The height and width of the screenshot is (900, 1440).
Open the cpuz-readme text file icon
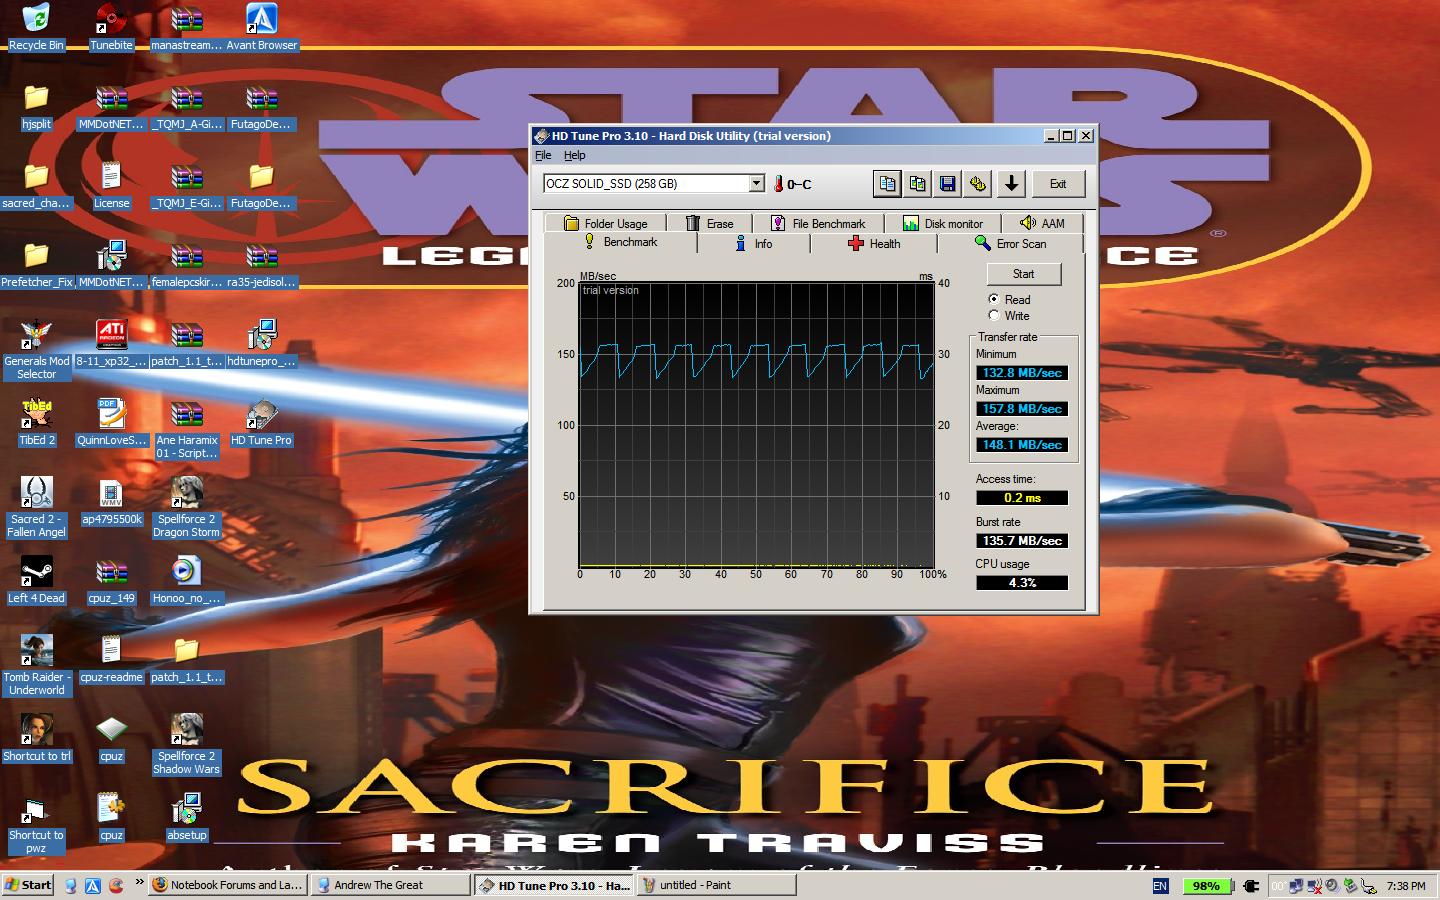[111, 659]
